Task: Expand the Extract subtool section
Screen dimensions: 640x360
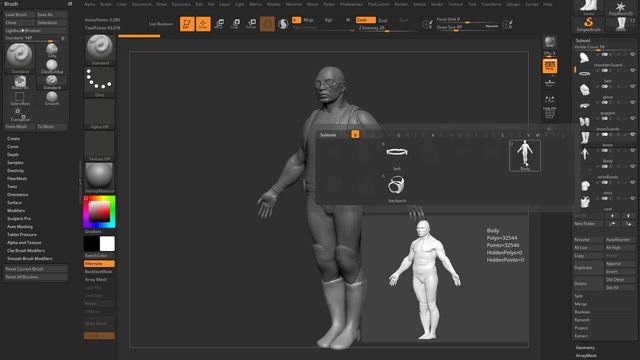Action: (x=581, y=336)
